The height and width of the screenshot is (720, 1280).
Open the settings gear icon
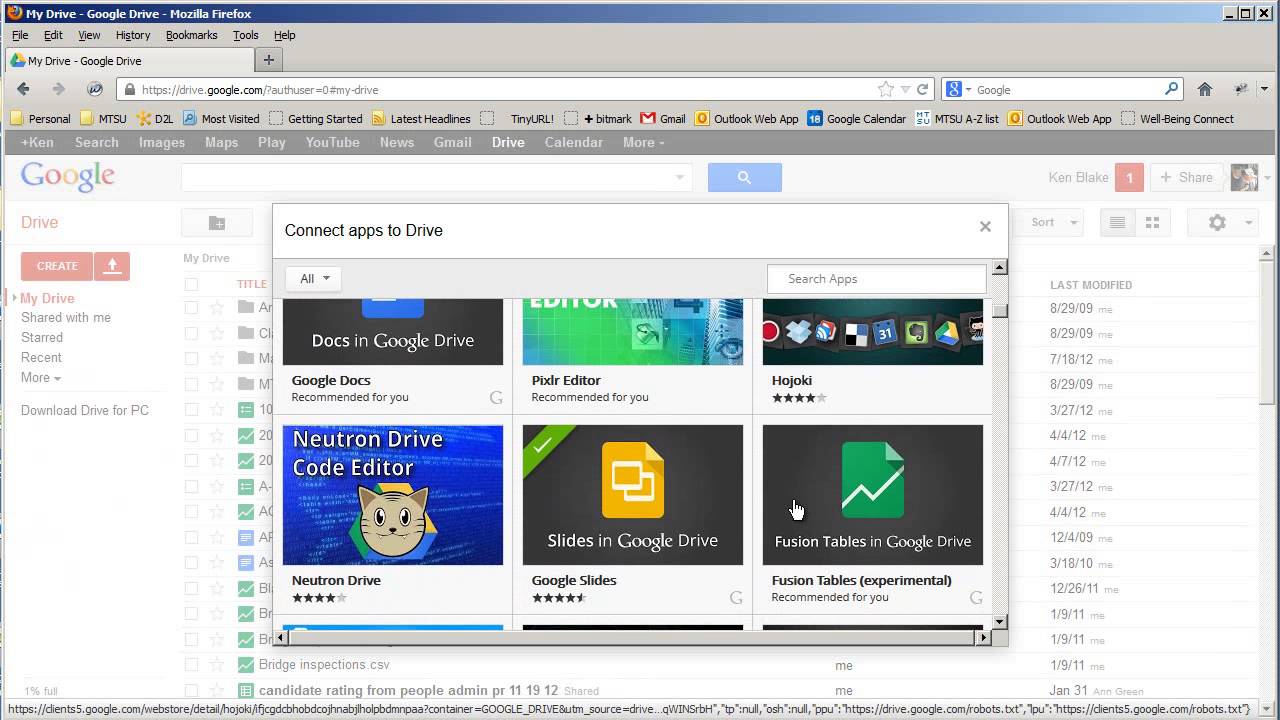tap(1217, 222)
